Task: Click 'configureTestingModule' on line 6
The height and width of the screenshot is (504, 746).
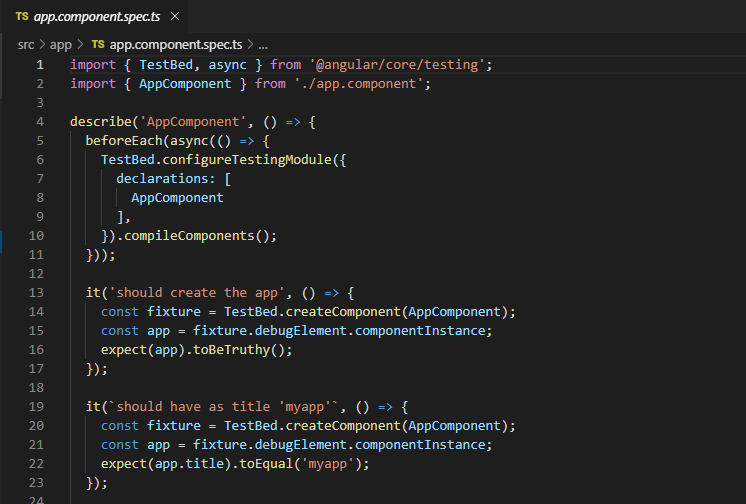Action: [x=247, y=160]
